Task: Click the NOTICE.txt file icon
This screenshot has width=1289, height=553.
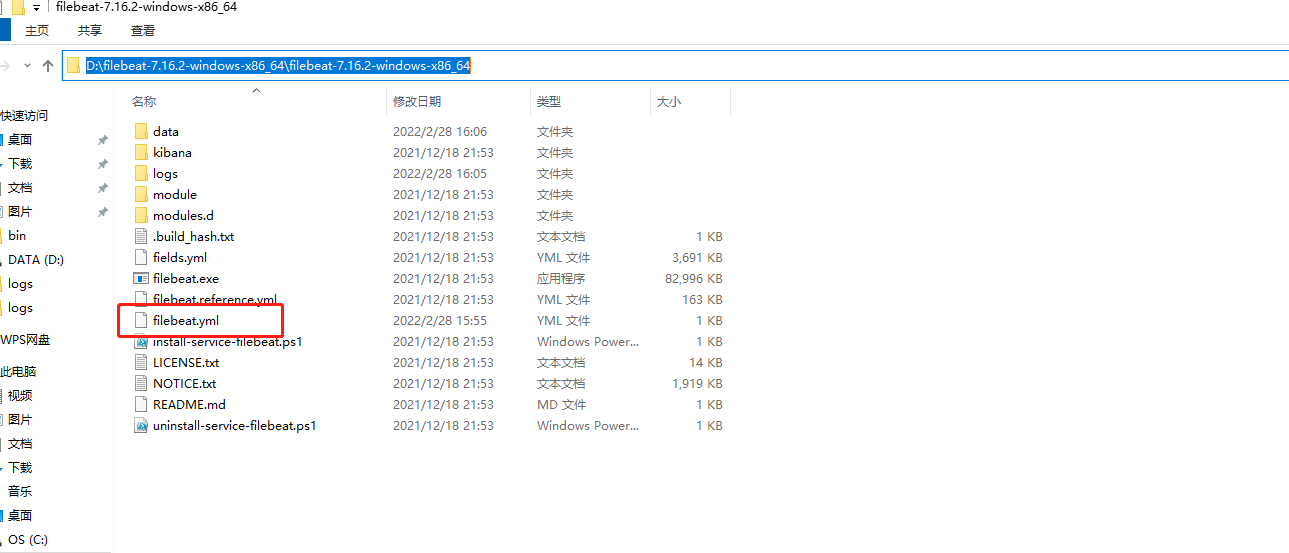Action: tap(140, 383)
